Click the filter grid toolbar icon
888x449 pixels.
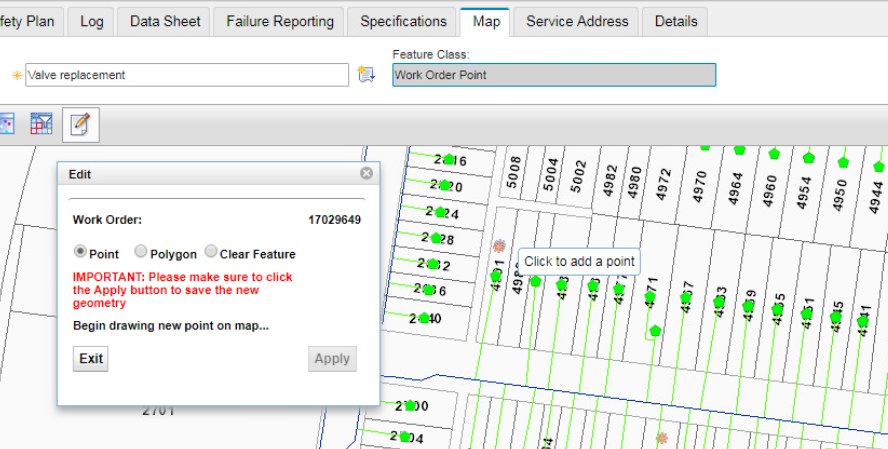(x=41, y=124)
